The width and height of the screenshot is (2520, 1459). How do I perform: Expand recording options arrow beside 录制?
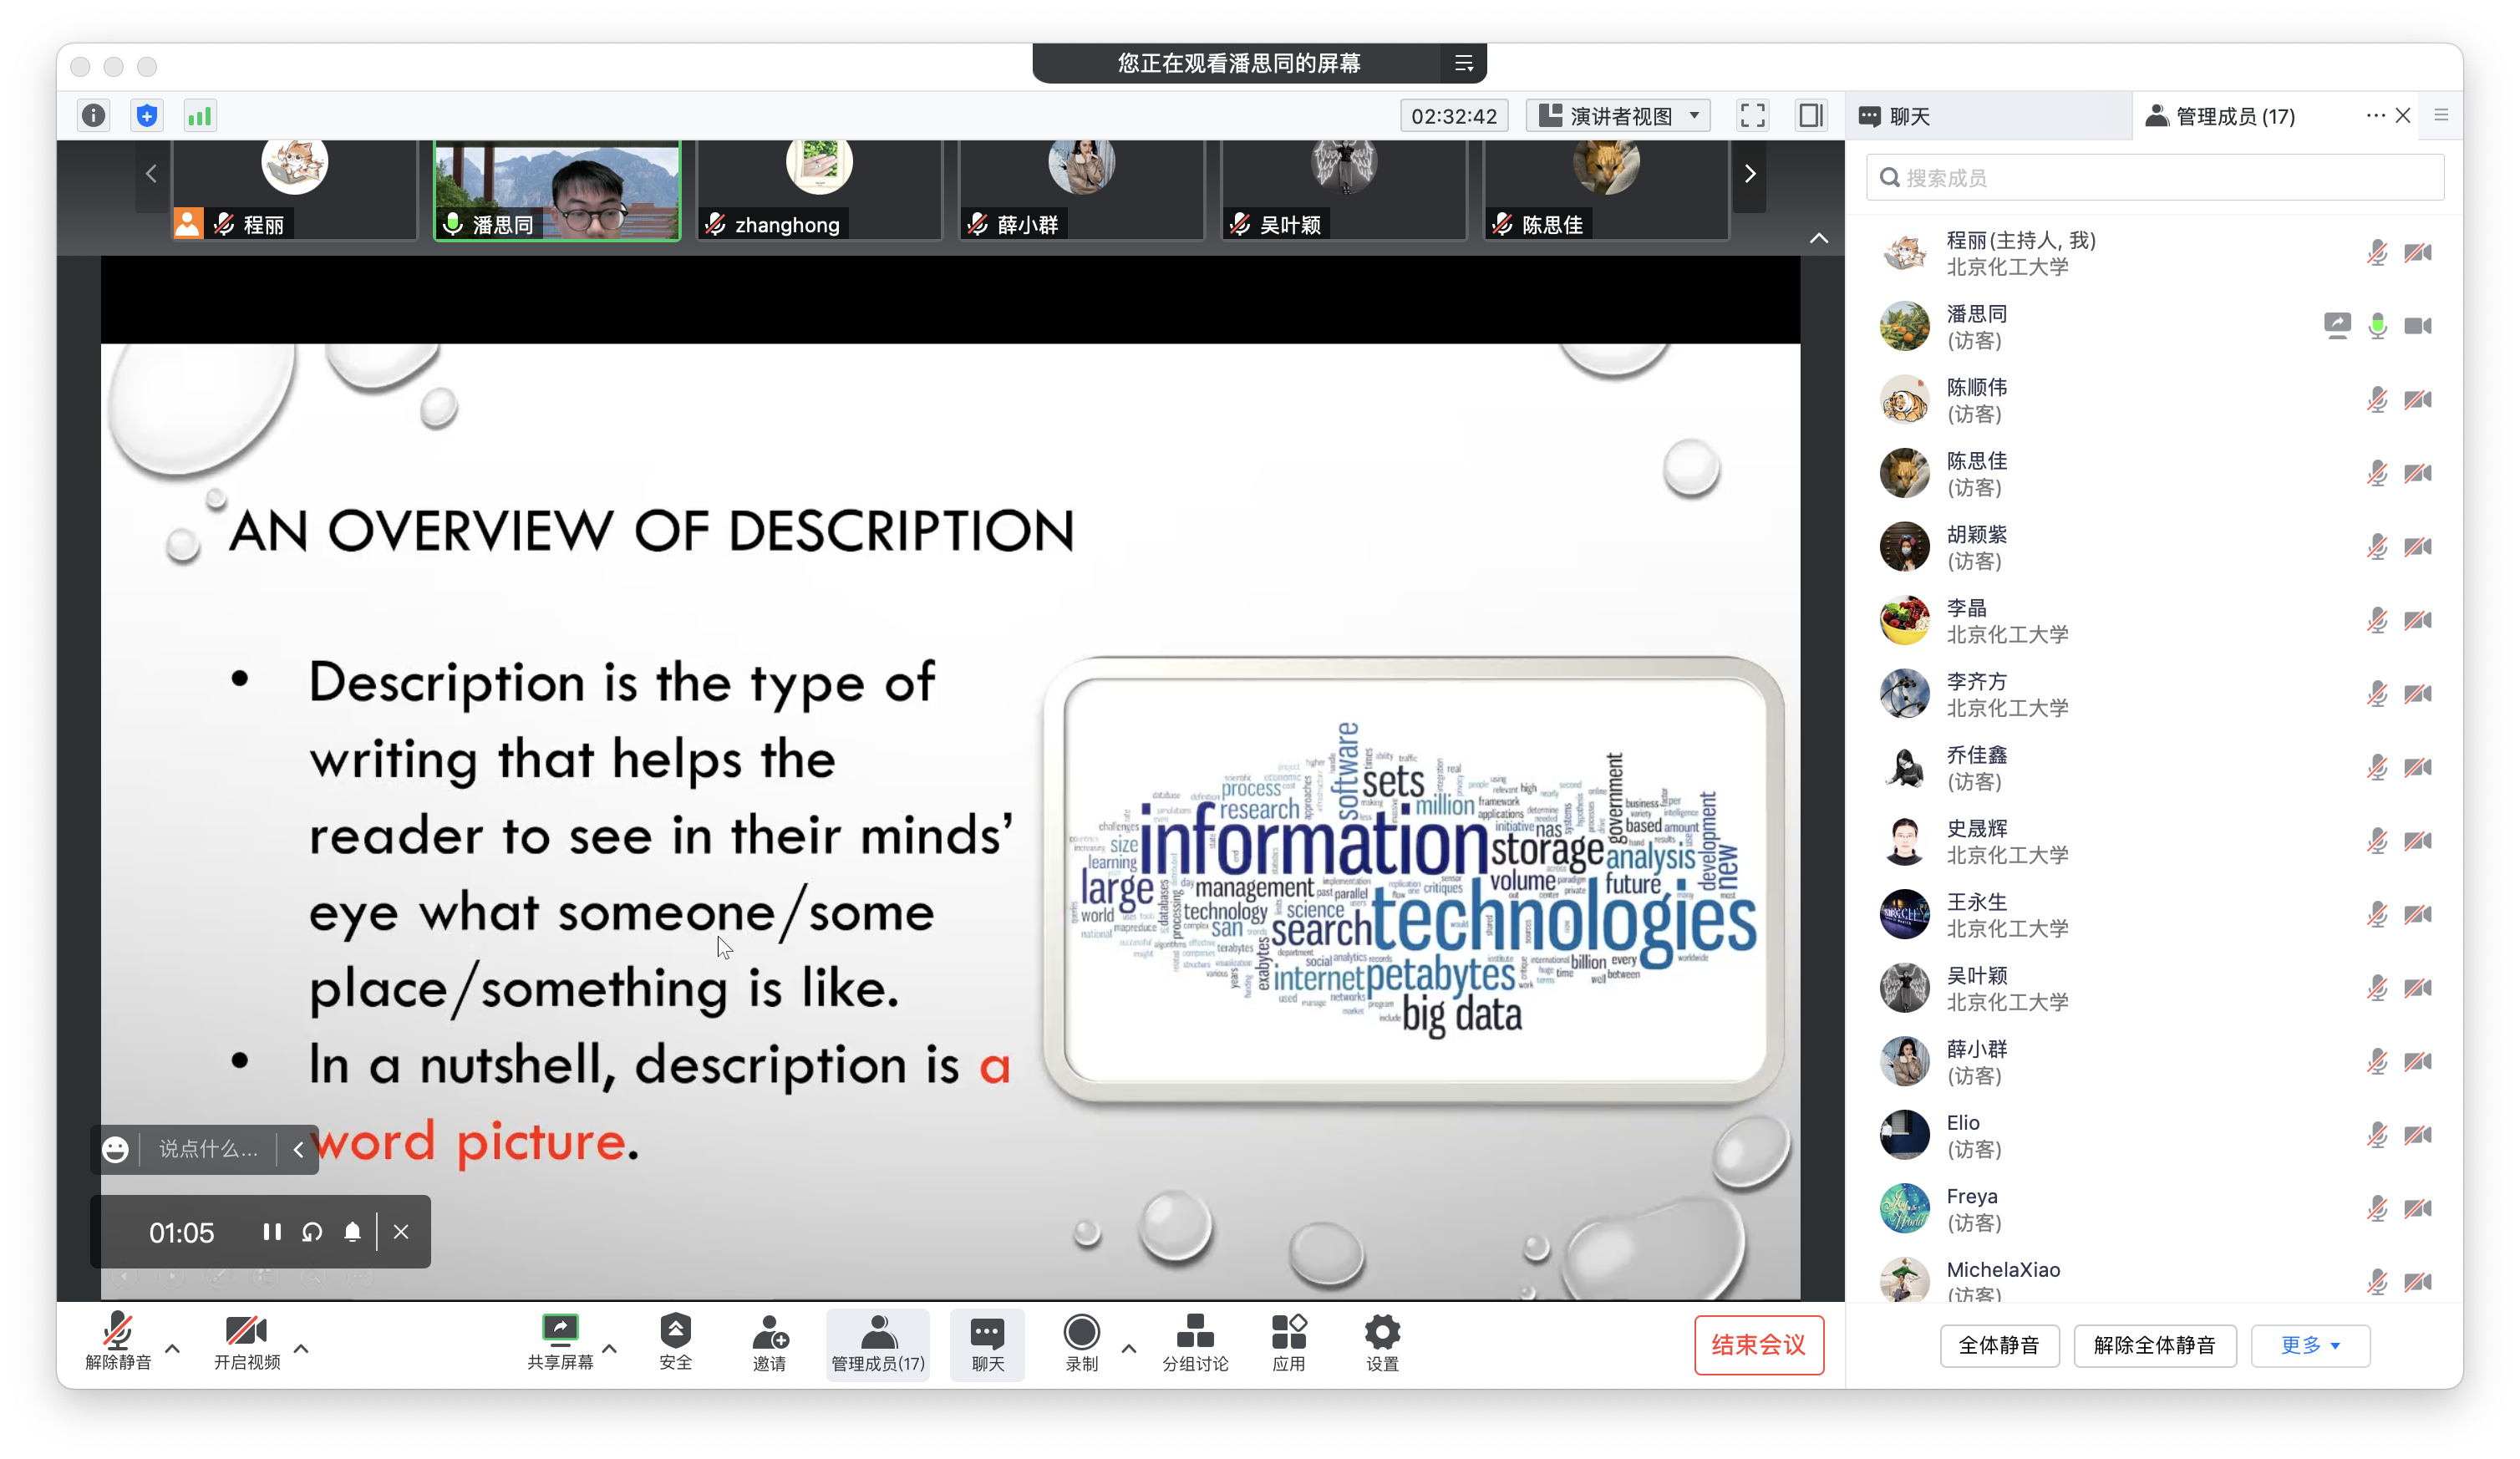pyautogui.click(x=1129, y=1349)
